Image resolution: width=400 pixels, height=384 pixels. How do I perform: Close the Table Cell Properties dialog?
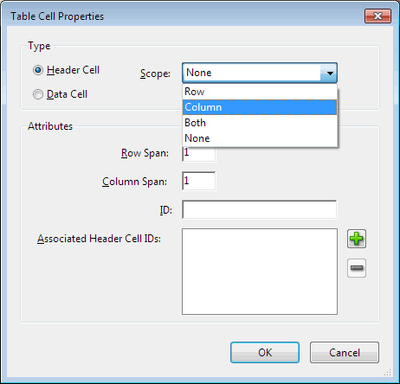[378, 16]
